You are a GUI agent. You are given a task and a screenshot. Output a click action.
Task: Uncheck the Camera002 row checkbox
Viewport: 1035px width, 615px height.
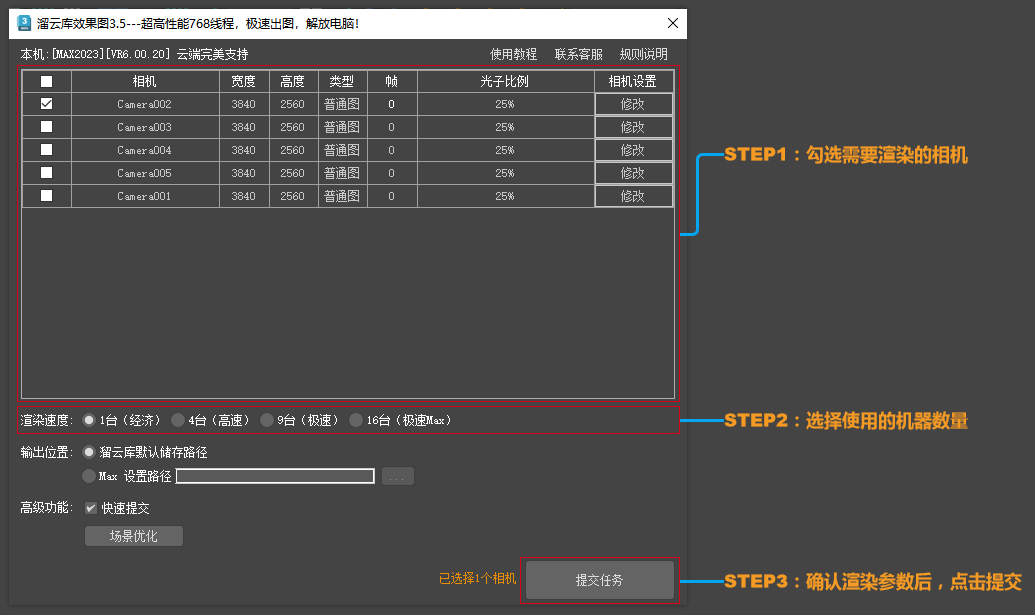[x=46, y=104]
